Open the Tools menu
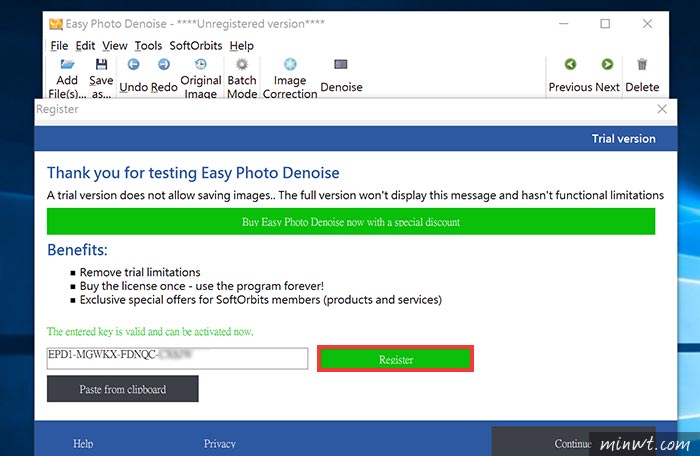The image size is (700, 456). [x=148, y=46]
